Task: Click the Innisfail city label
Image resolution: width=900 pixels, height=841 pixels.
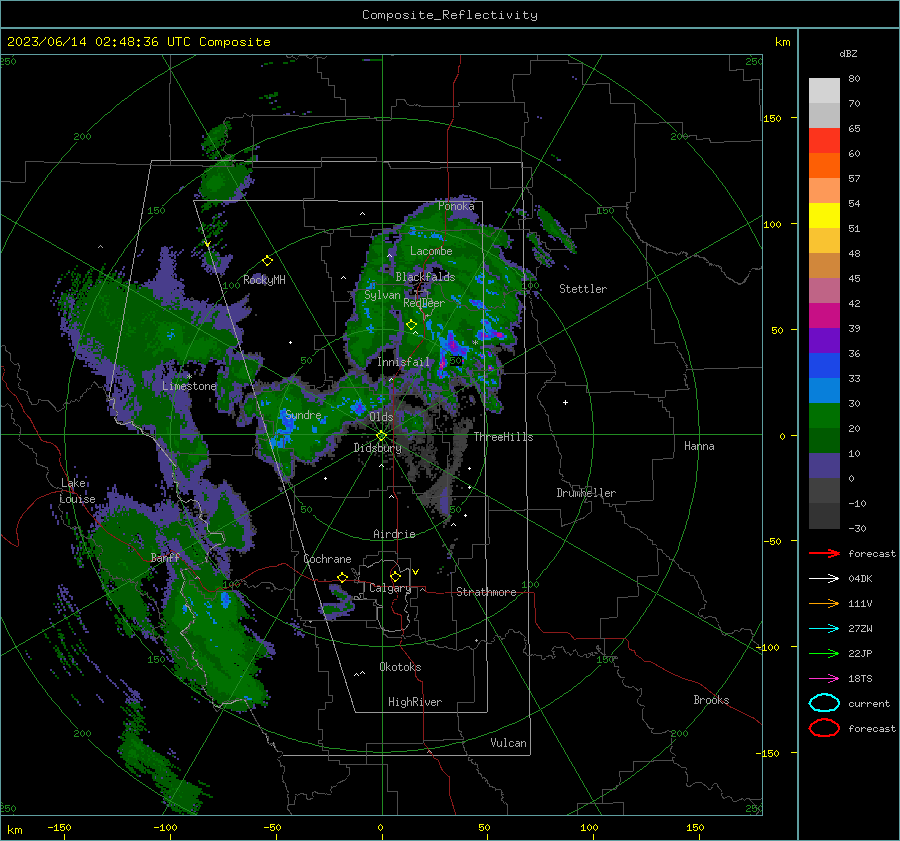Action: pos(403,362)
